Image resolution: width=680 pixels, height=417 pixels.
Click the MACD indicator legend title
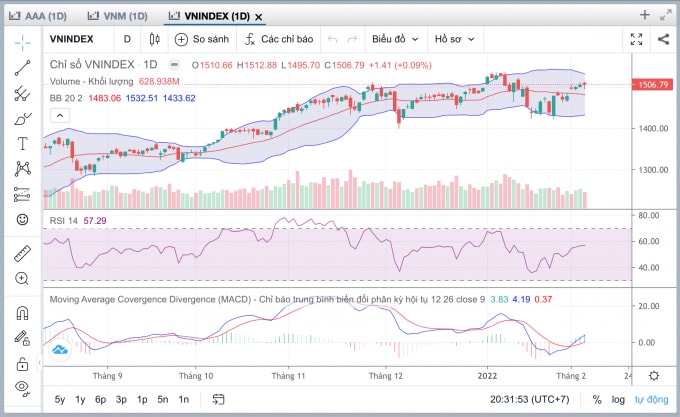point(267,300)
